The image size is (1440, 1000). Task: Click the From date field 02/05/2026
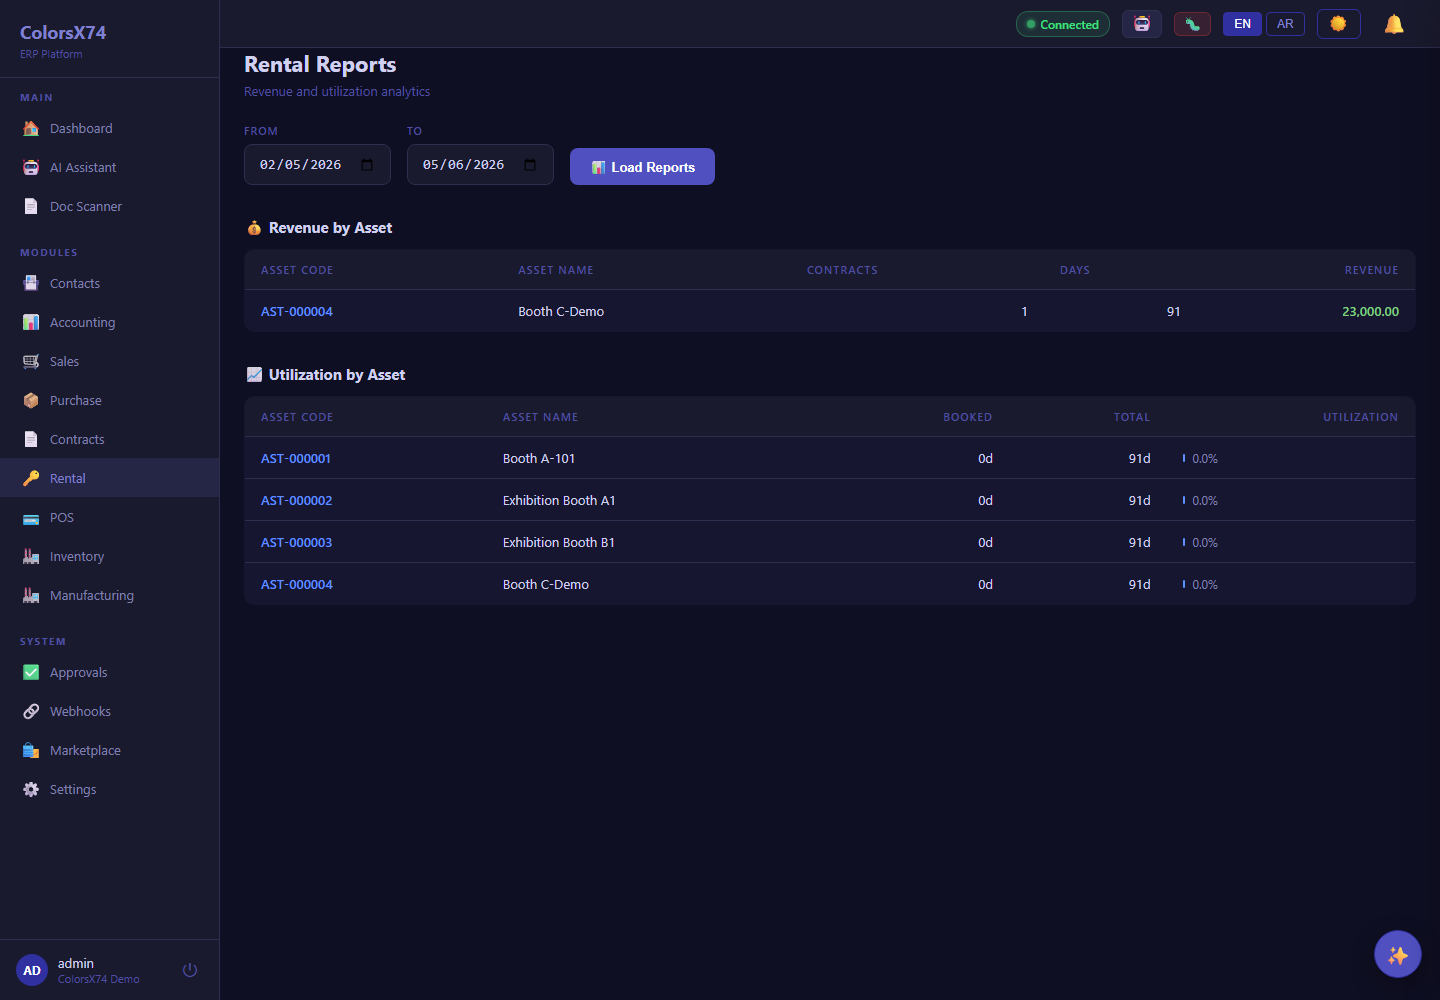[317, 165]
